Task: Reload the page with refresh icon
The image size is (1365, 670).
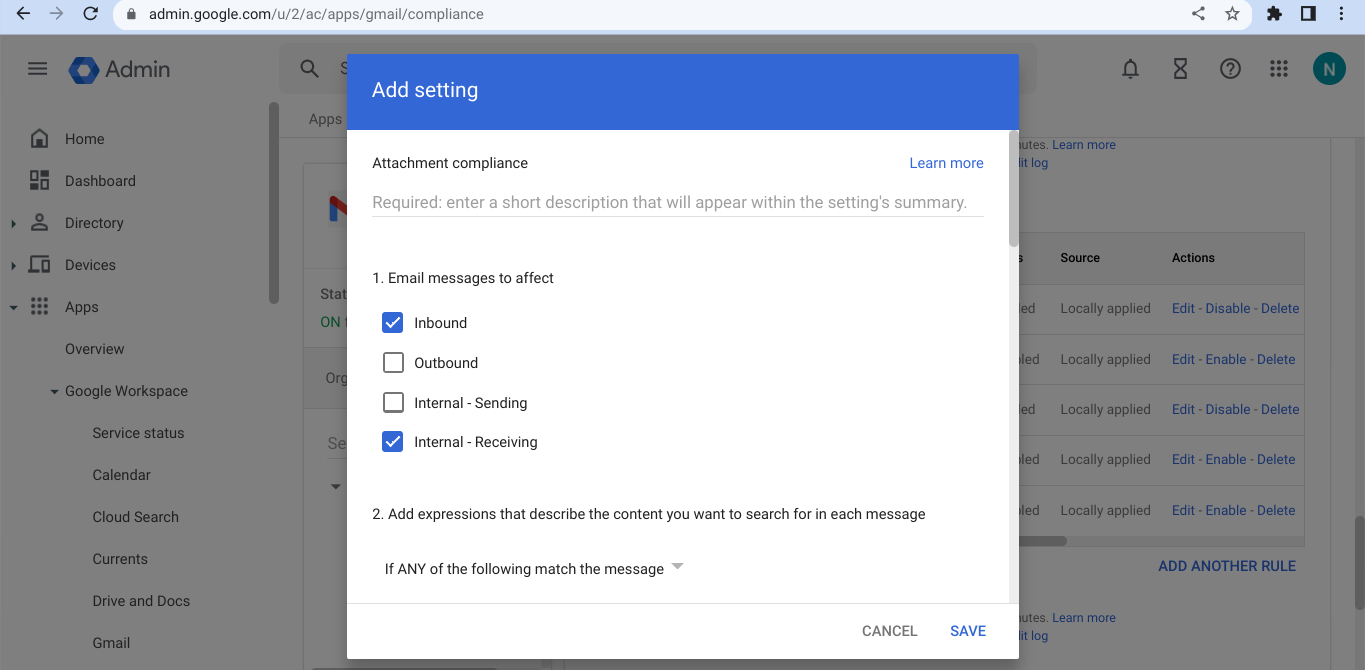Action: point(90,14)
